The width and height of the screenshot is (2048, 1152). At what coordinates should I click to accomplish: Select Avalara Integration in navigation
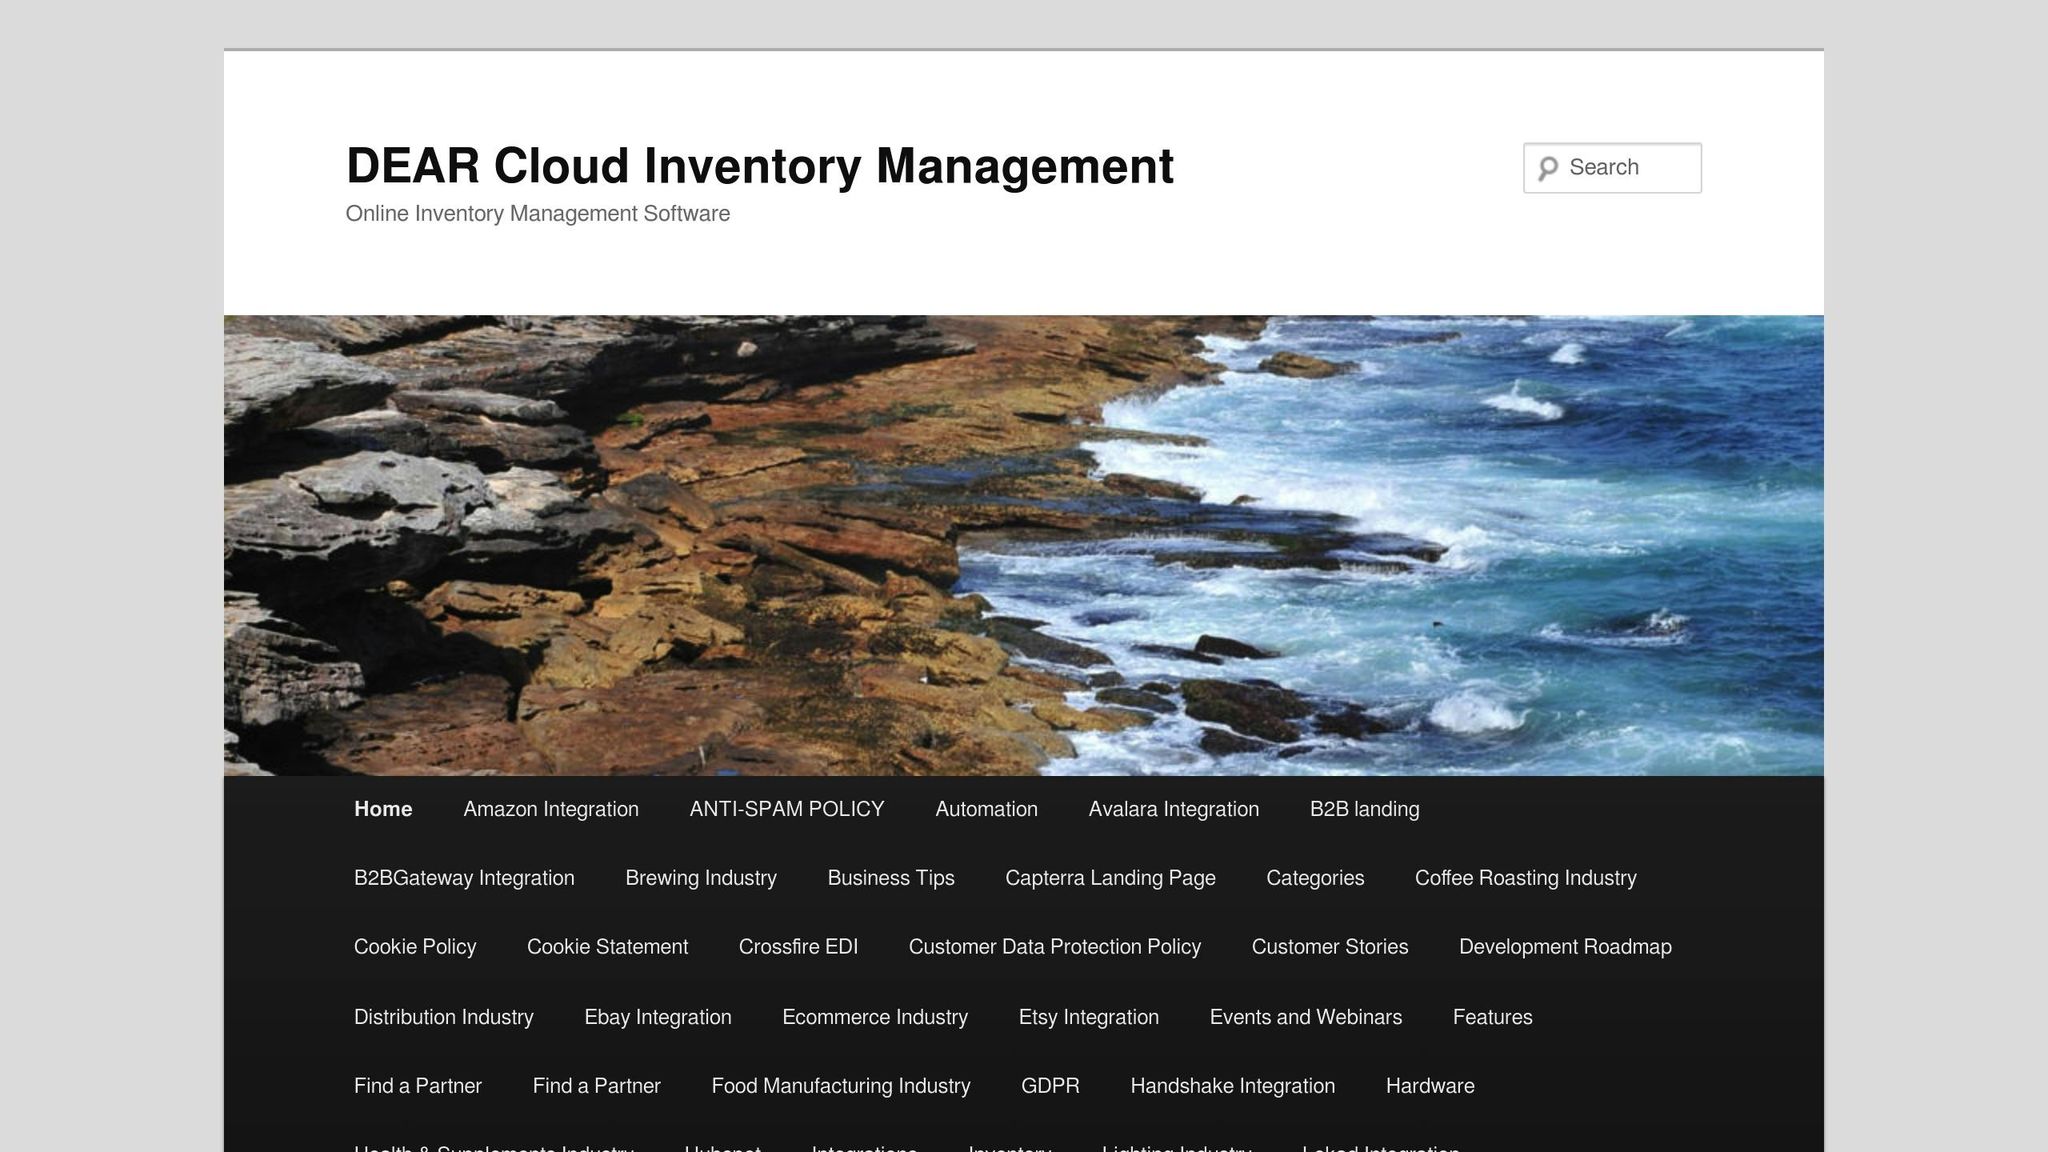(1173, 809)
